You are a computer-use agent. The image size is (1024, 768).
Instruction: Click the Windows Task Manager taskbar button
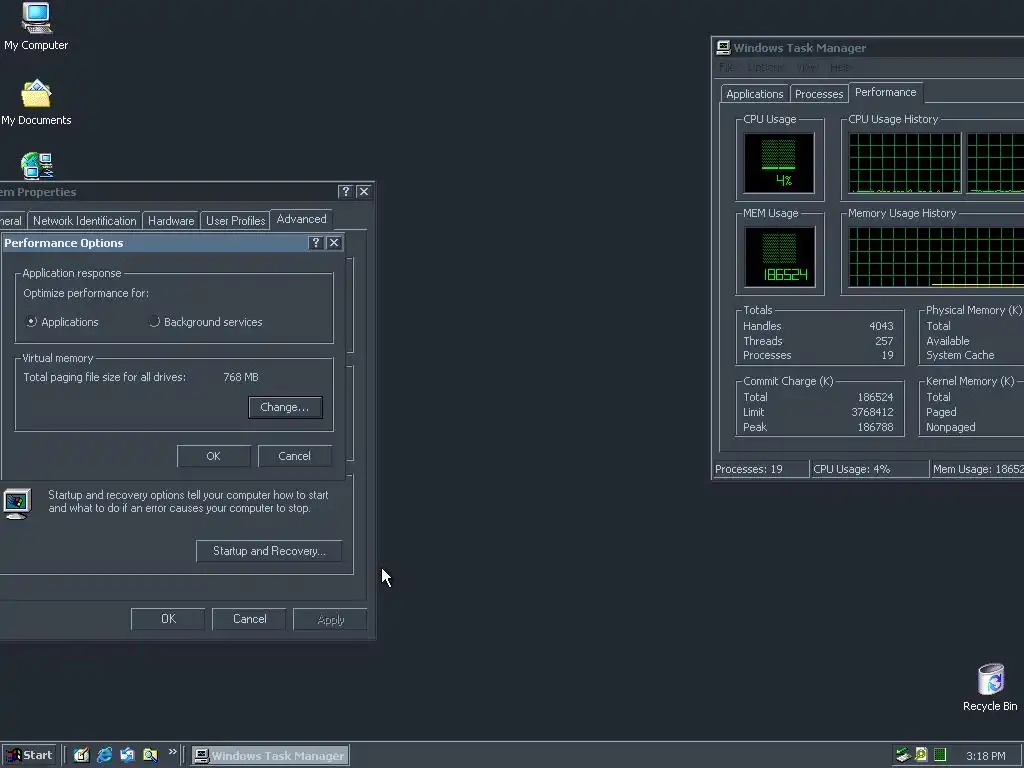coord(270,756)
